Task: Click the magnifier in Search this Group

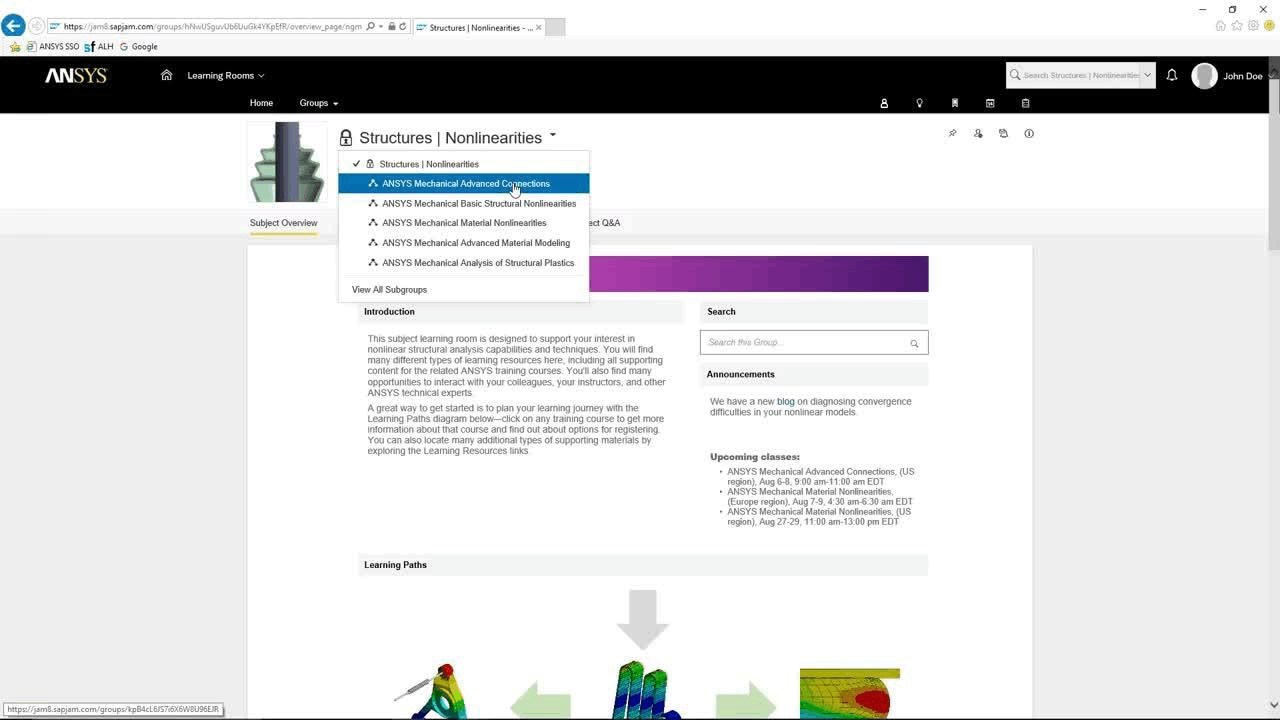Action: coord(914,343)
